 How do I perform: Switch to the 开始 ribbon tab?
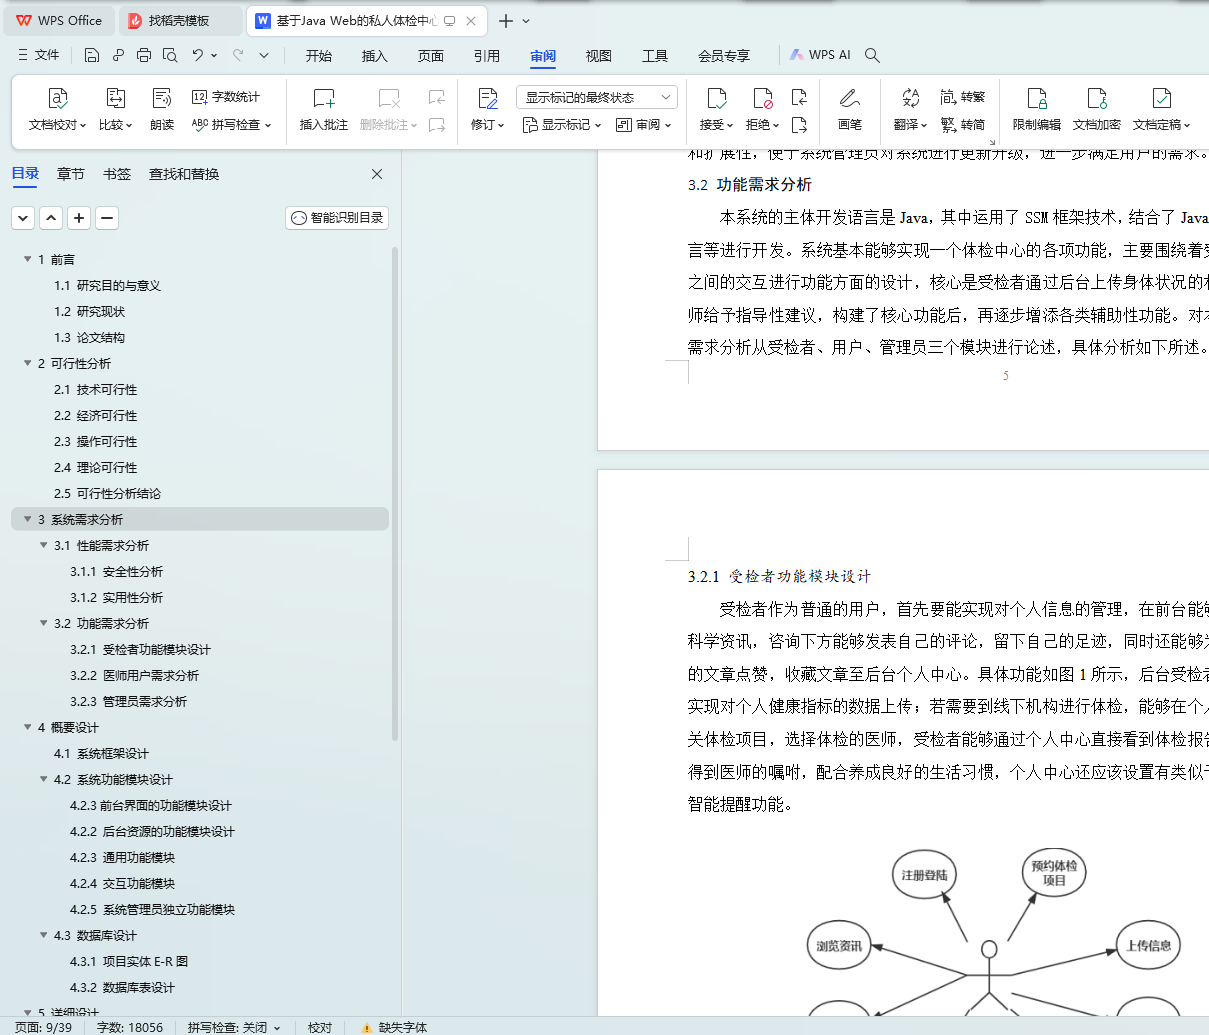[x=319, y=56]
